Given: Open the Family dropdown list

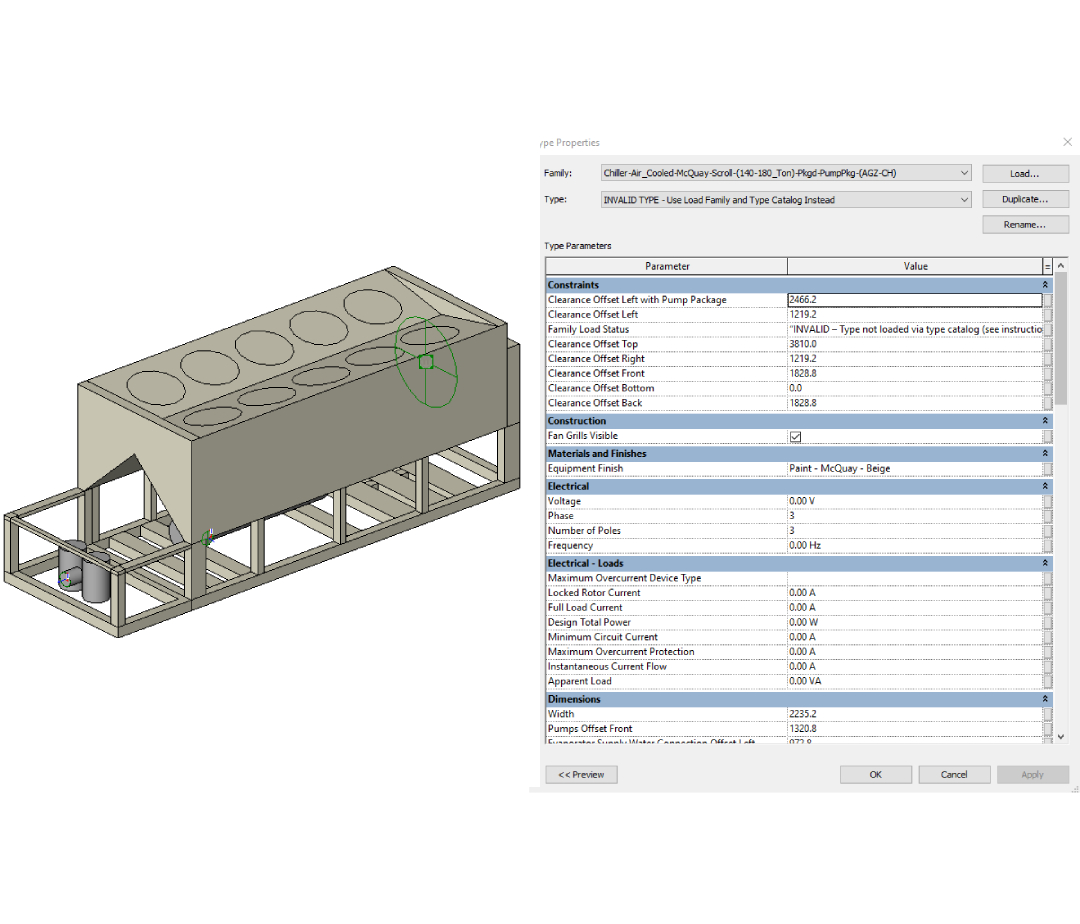Looking at the screenshot, I should point(963,173).
